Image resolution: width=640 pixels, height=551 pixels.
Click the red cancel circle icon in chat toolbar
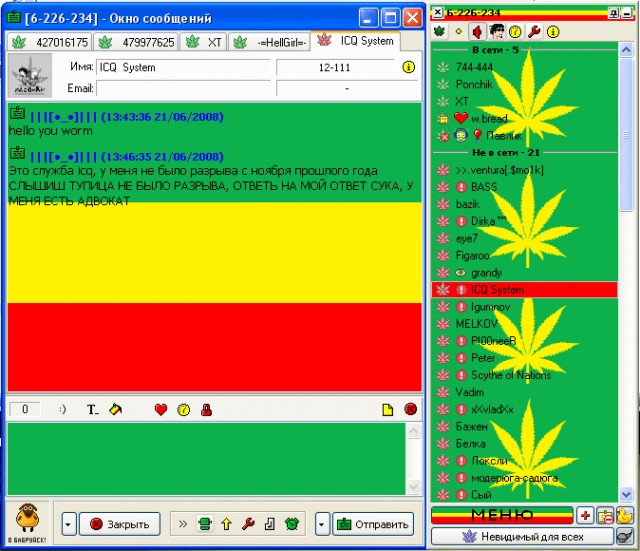[411, 409]
